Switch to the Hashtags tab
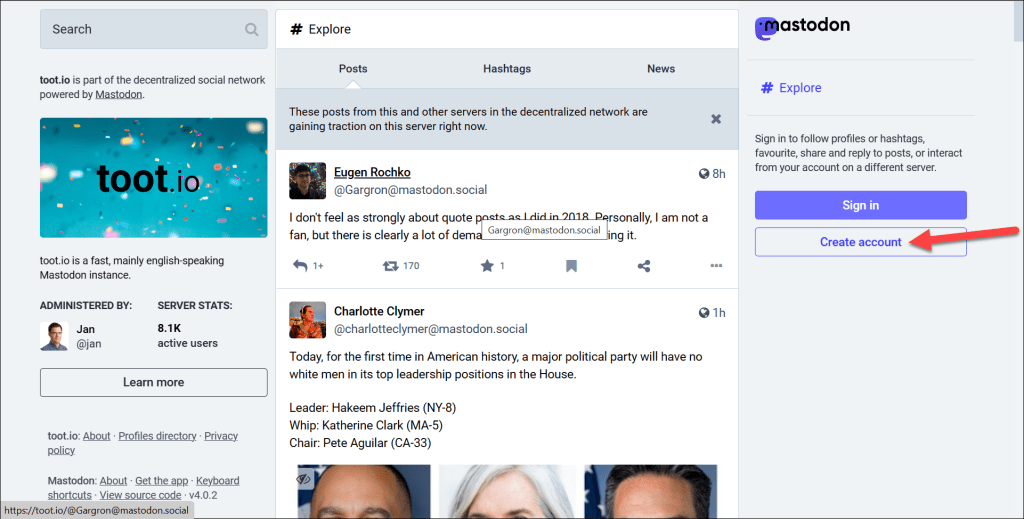Screen dimensions: 1024x519 point(507,69)
